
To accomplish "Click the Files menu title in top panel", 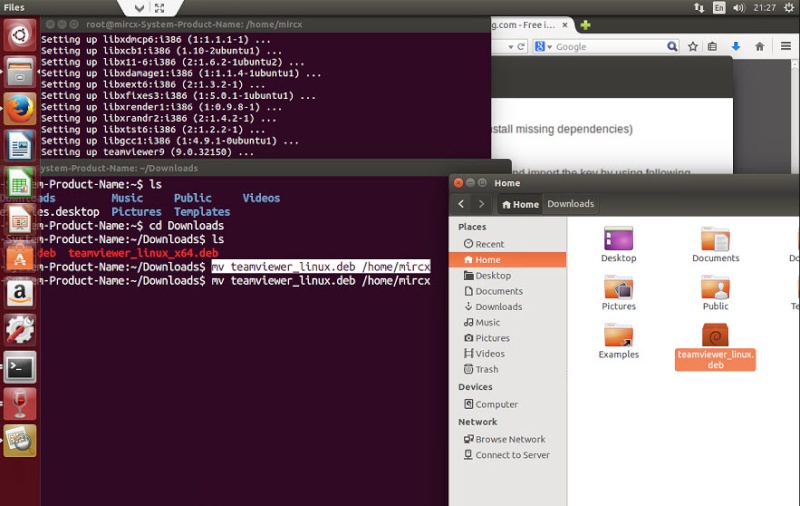I will click(x=14, y=7).
